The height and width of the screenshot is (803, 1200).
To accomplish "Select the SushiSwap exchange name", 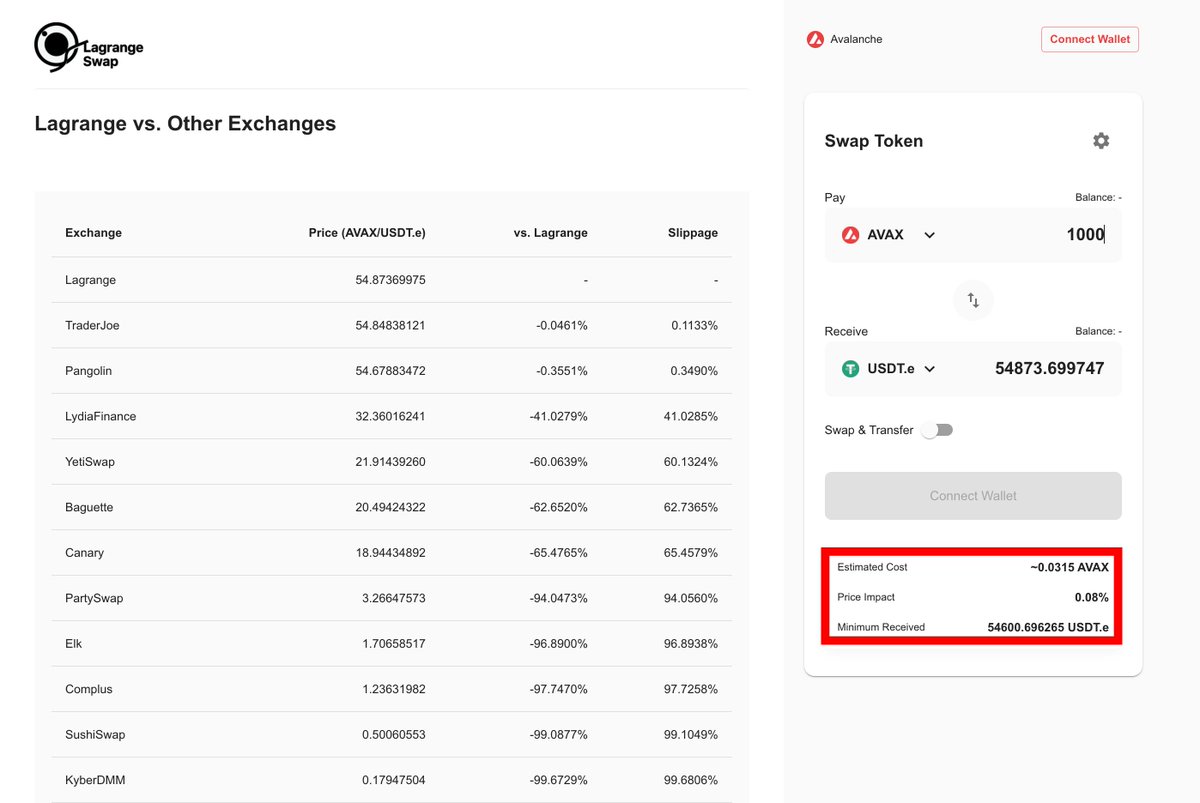I will point(95,735).
